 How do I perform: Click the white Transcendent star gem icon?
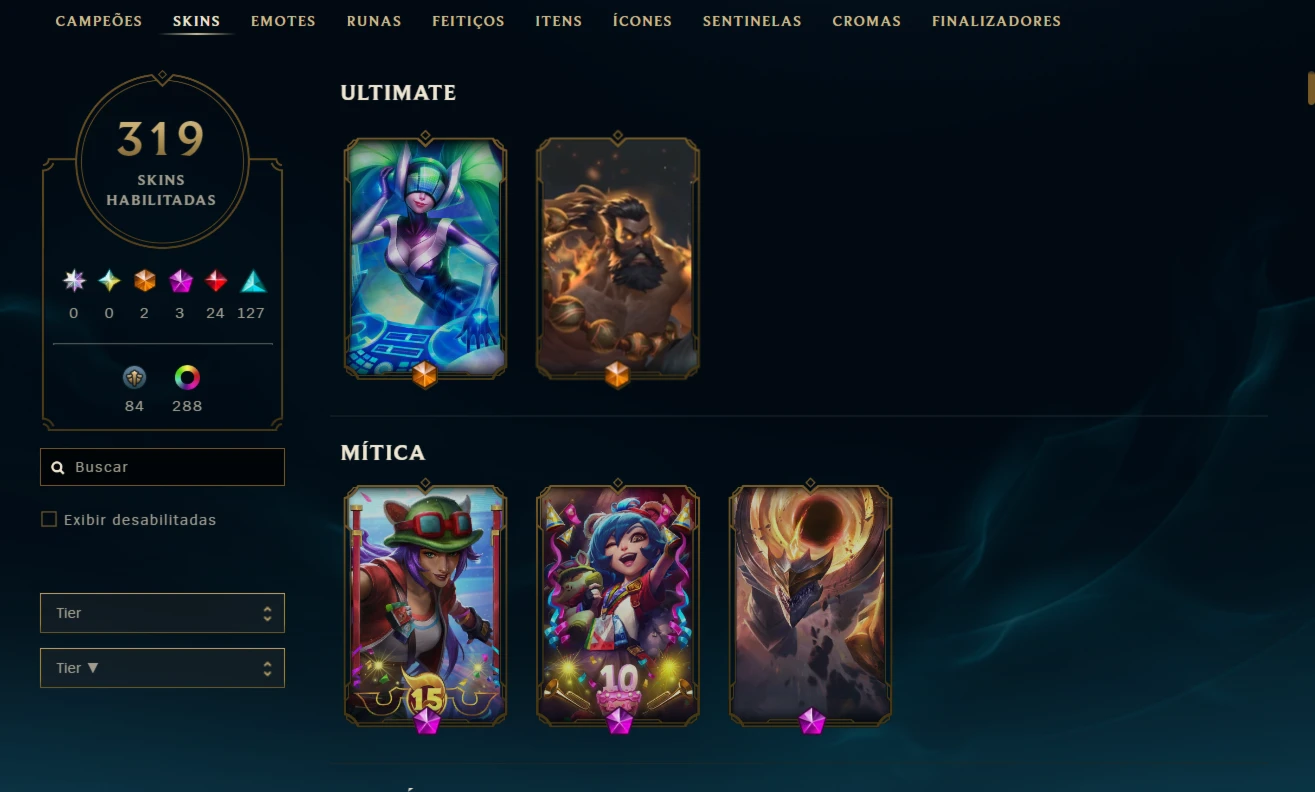pos(74,281)
